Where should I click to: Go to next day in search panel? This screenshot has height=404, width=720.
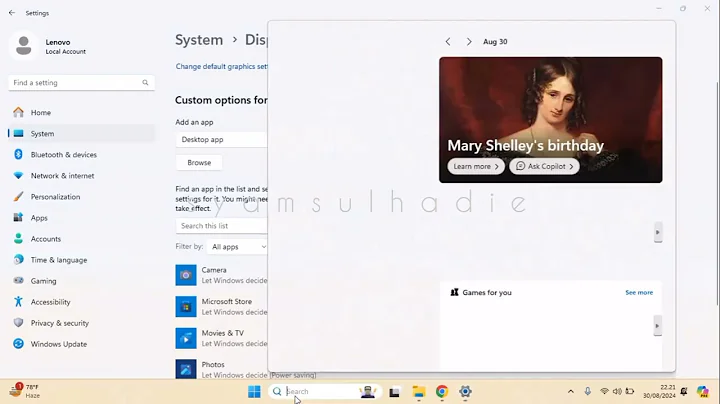[x=469, y=42]
